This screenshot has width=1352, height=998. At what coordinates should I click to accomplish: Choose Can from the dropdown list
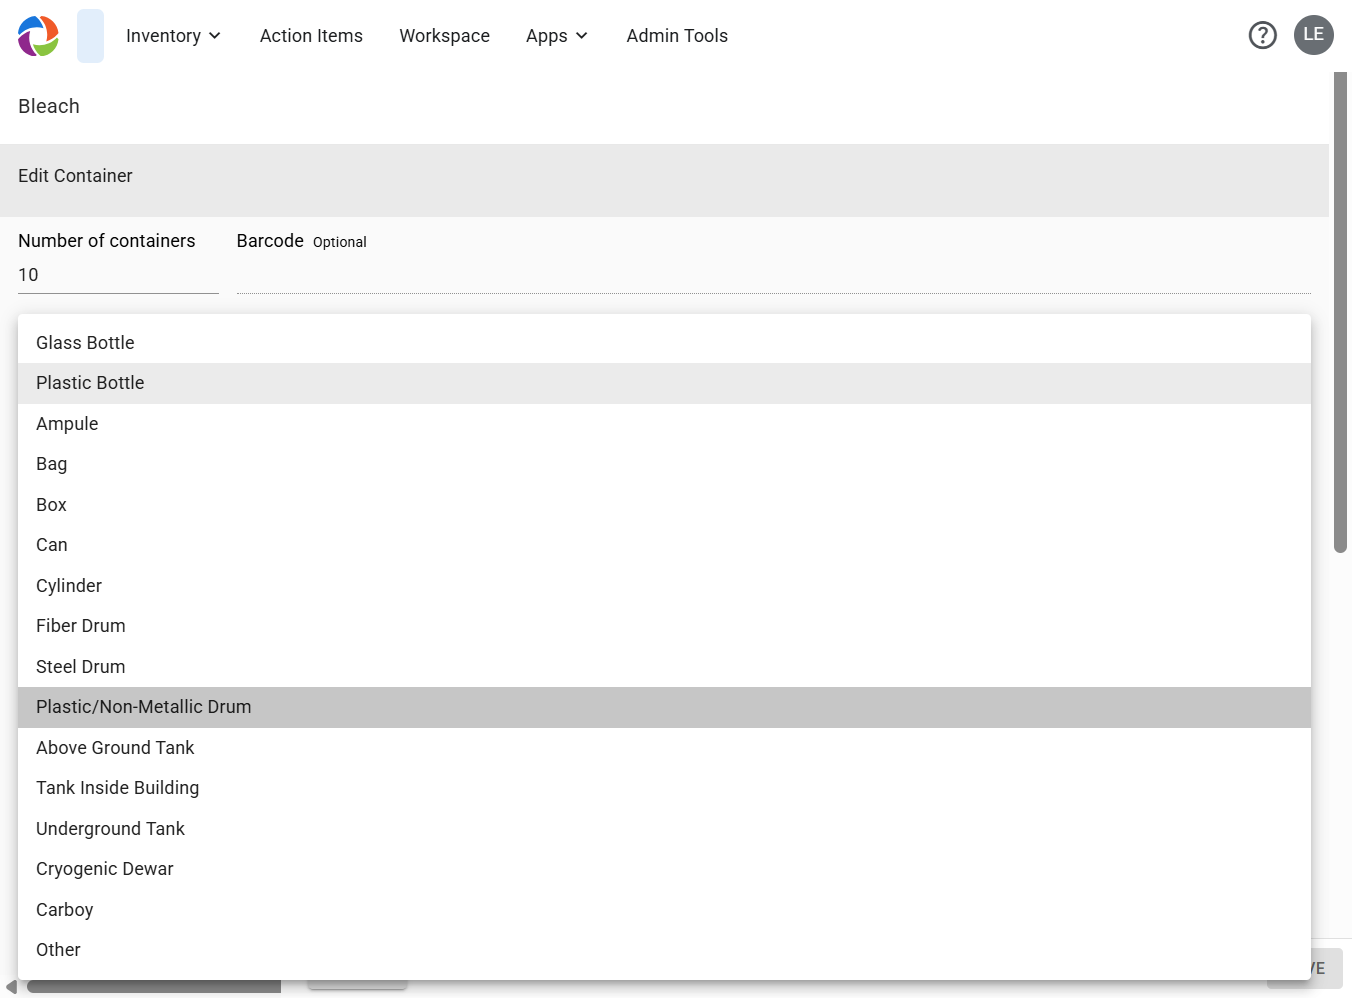point(664,545)
